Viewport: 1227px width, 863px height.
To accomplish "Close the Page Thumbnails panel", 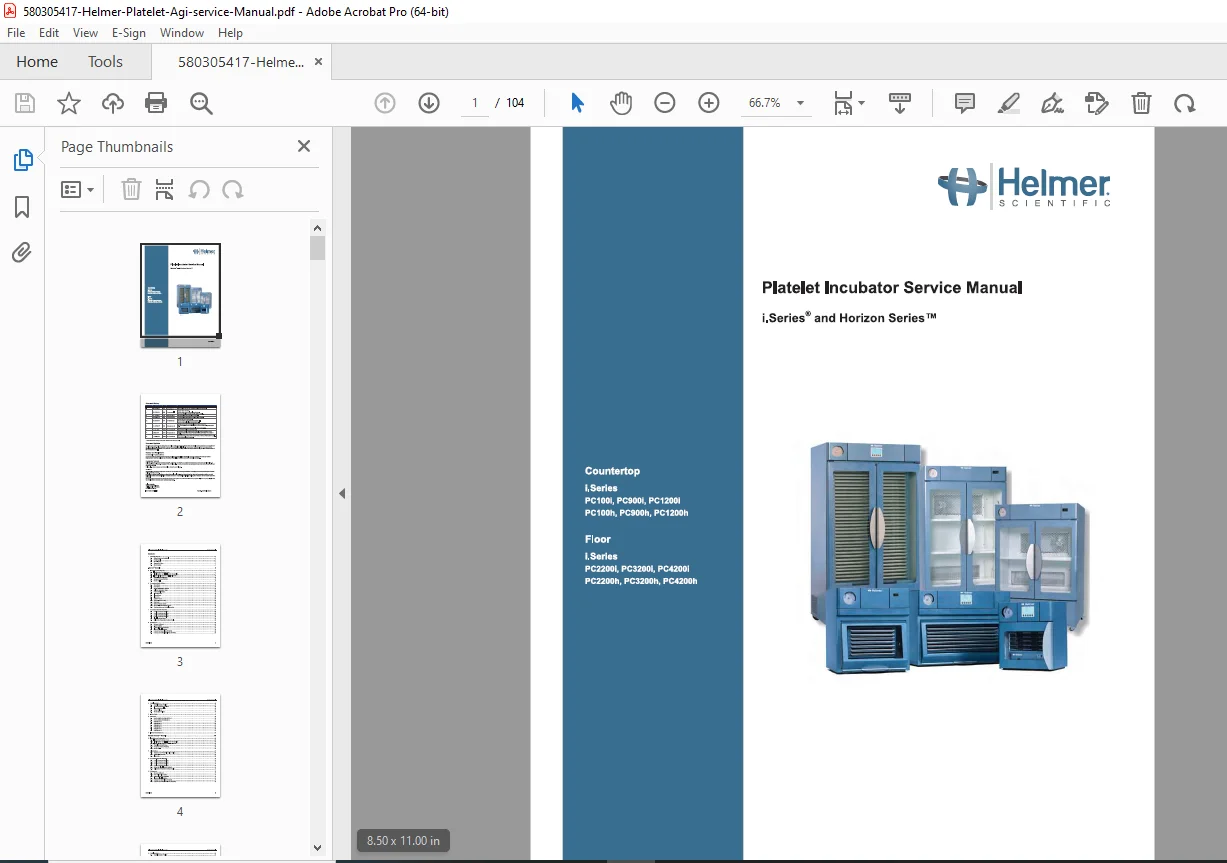I will click(304, 146).
